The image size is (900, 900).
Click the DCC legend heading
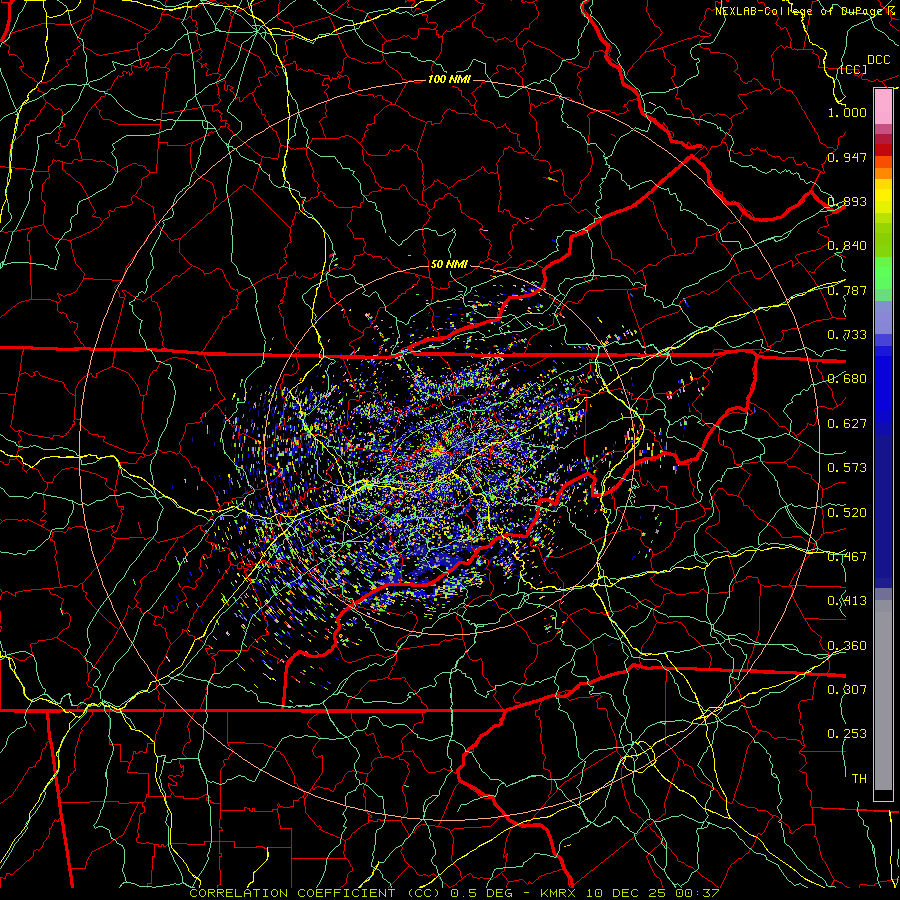coord(878,60)
